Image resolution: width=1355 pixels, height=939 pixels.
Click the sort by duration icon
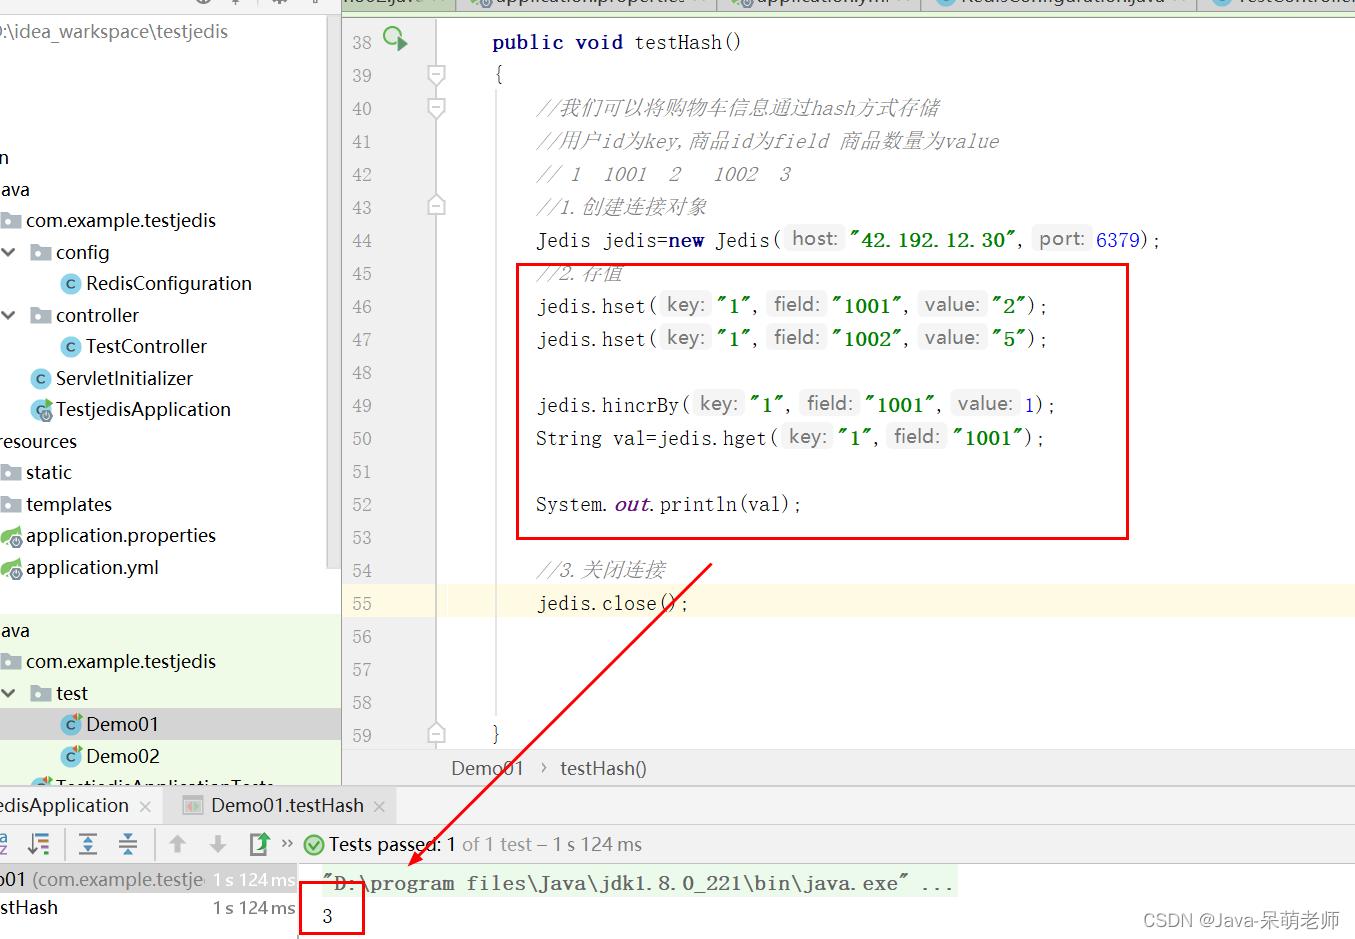(39, 844)
